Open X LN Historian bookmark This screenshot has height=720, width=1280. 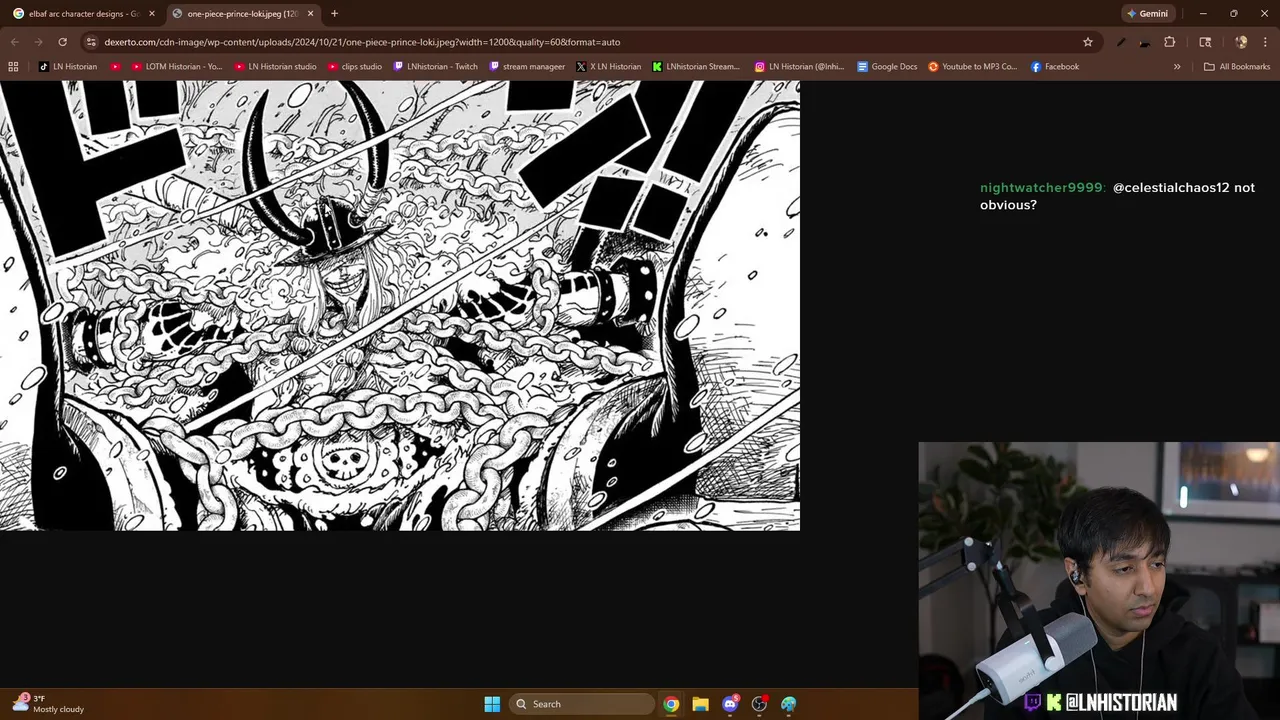pos(609,67)
